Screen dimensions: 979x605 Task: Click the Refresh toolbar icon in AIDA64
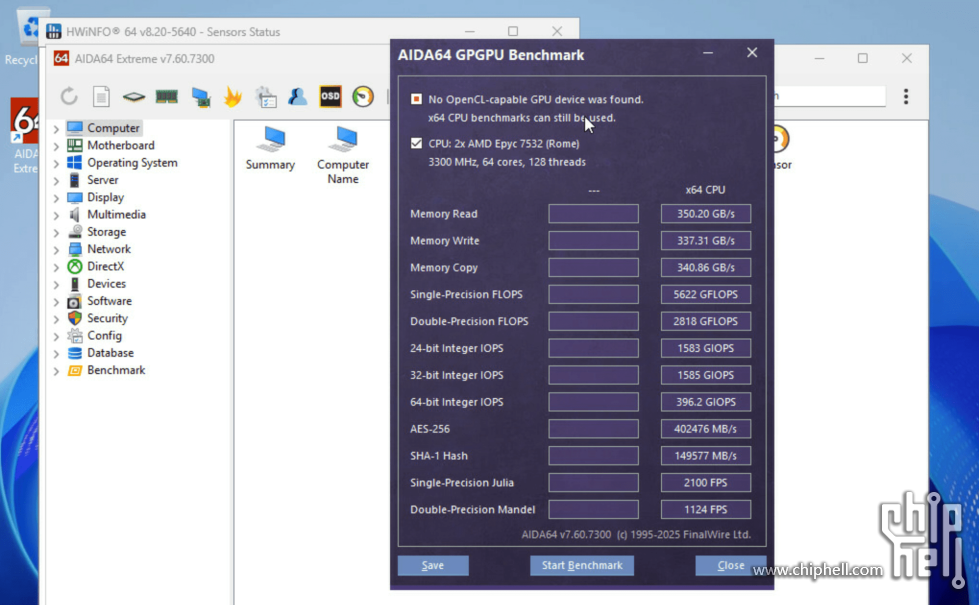(x=69, y=96)
